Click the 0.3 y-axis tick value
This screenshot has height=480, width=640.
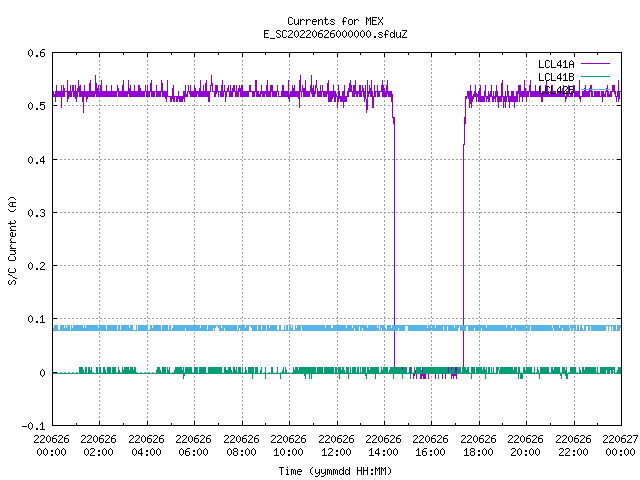[36, 213]
